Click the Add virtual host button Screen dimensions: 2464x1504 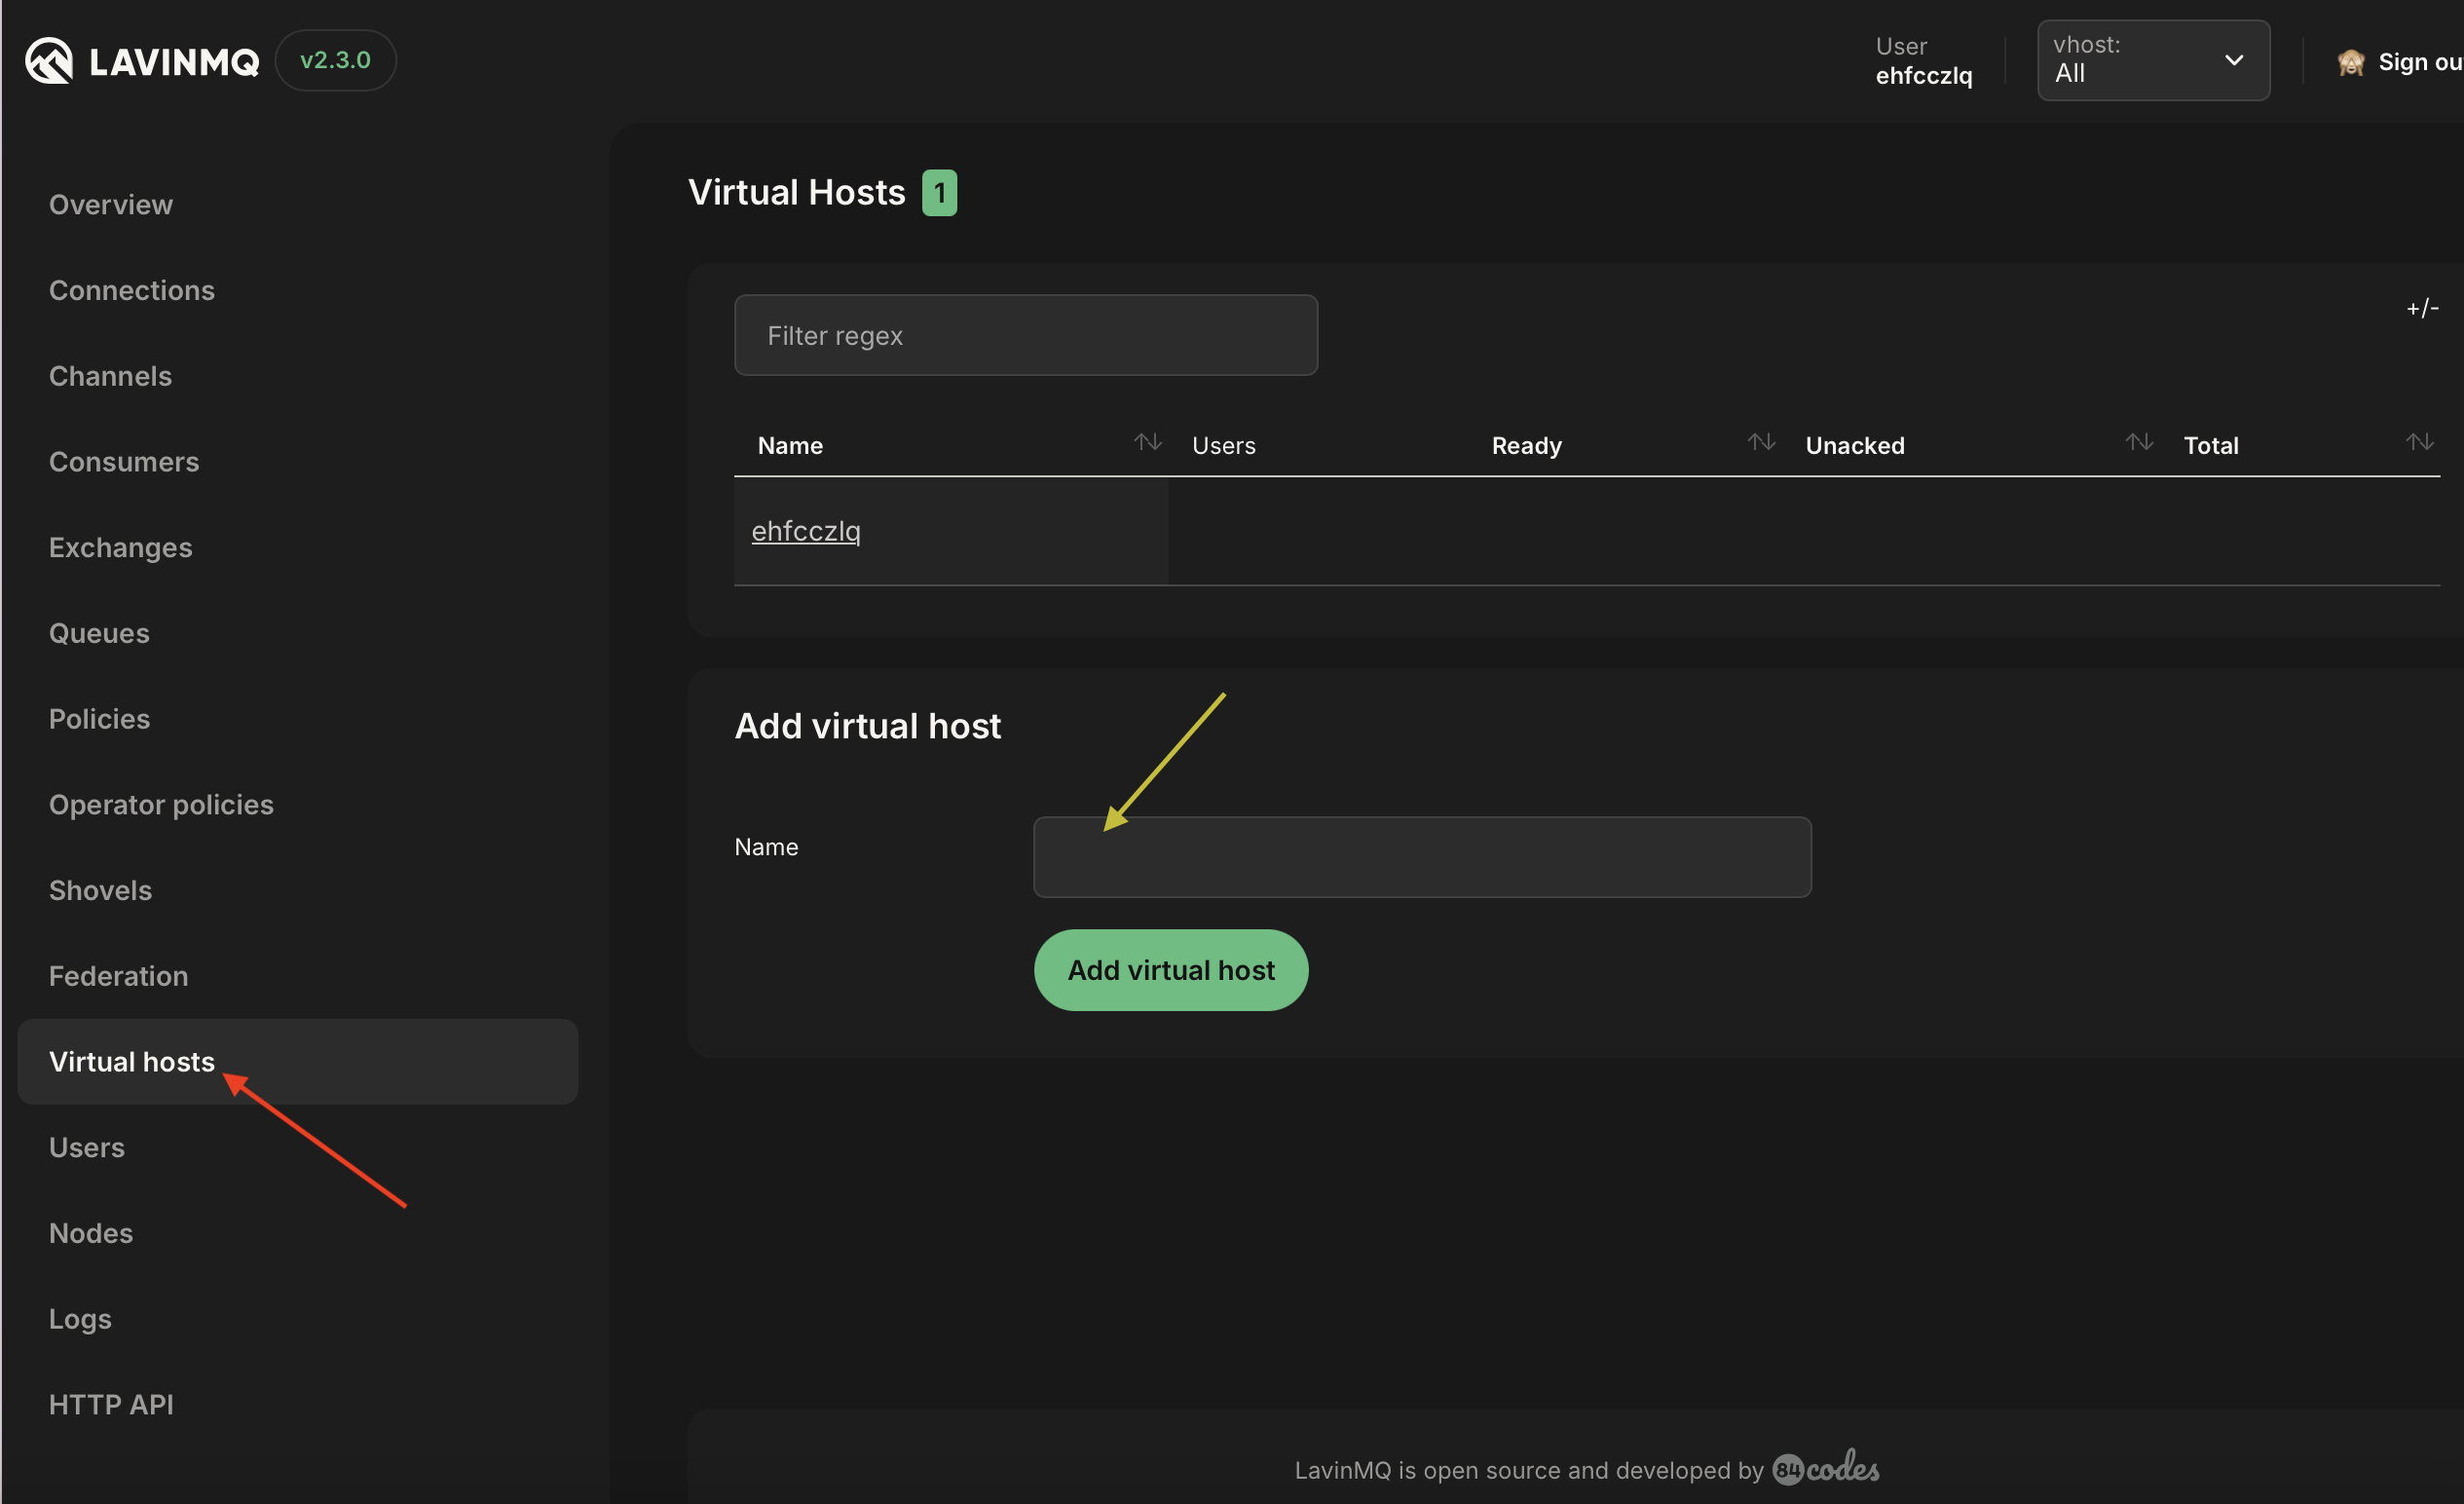click(1171, 970)
